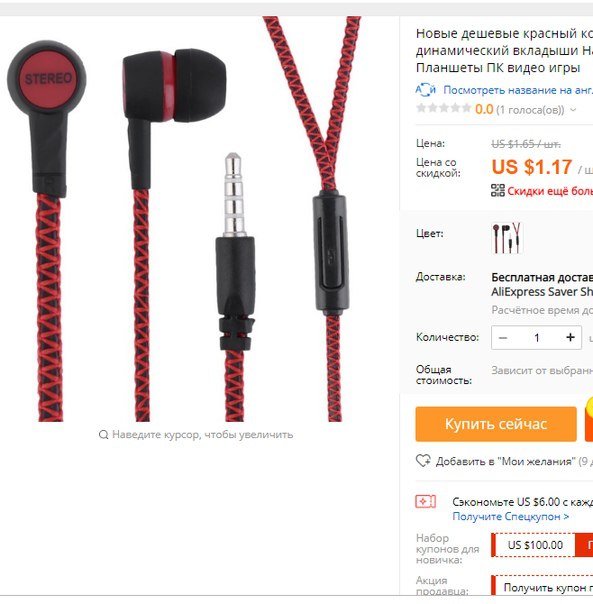Increase quantity with the plus button

570,337
